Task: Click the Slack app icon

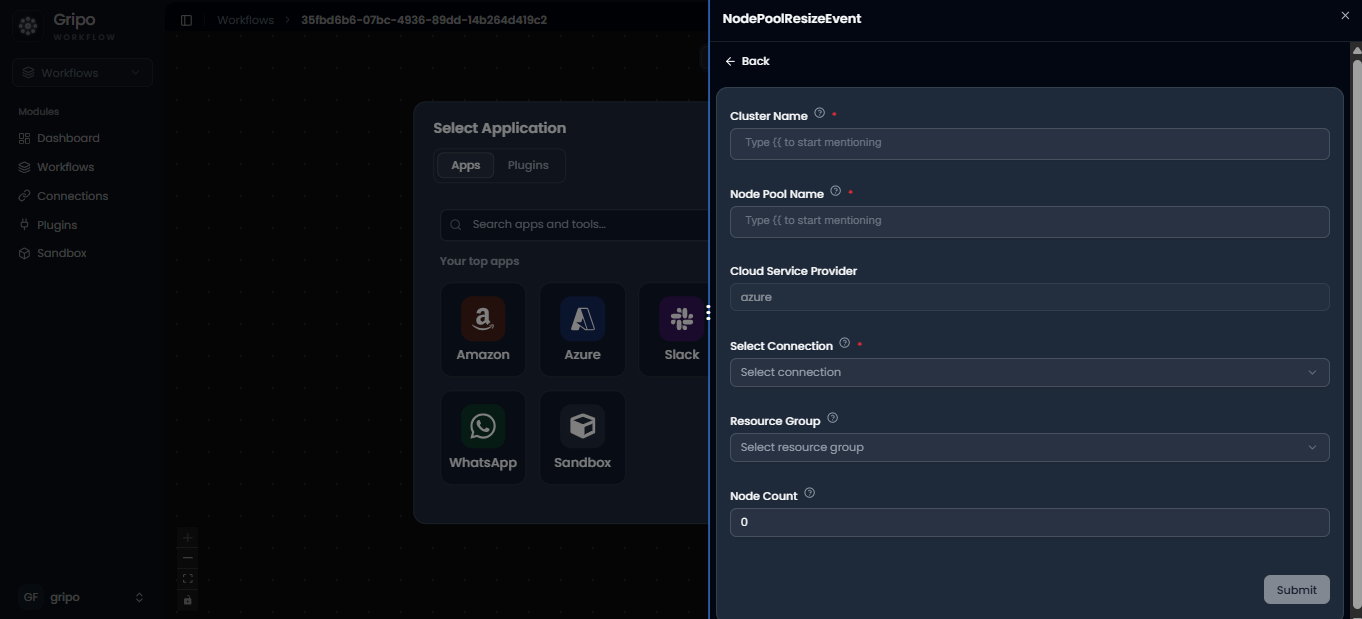Action: [x=682, y=319]
